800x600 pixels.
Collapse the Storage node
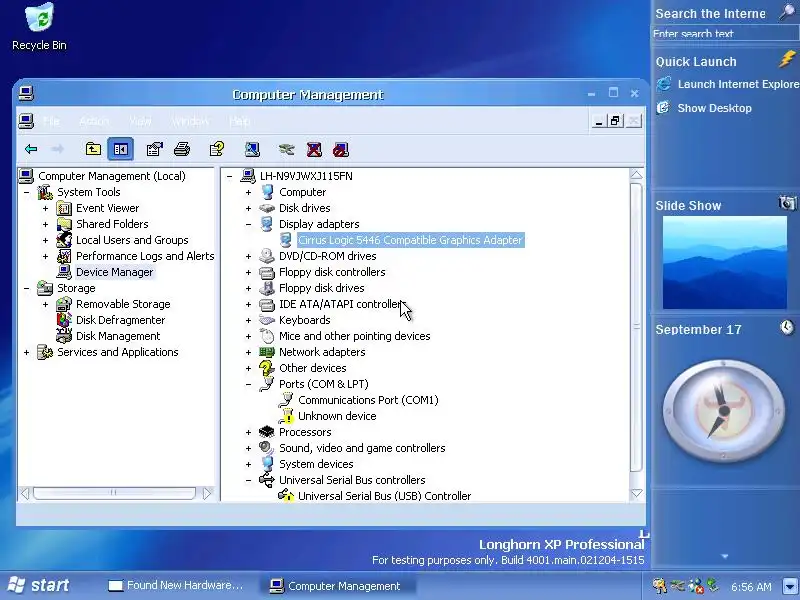pos(27,288)
